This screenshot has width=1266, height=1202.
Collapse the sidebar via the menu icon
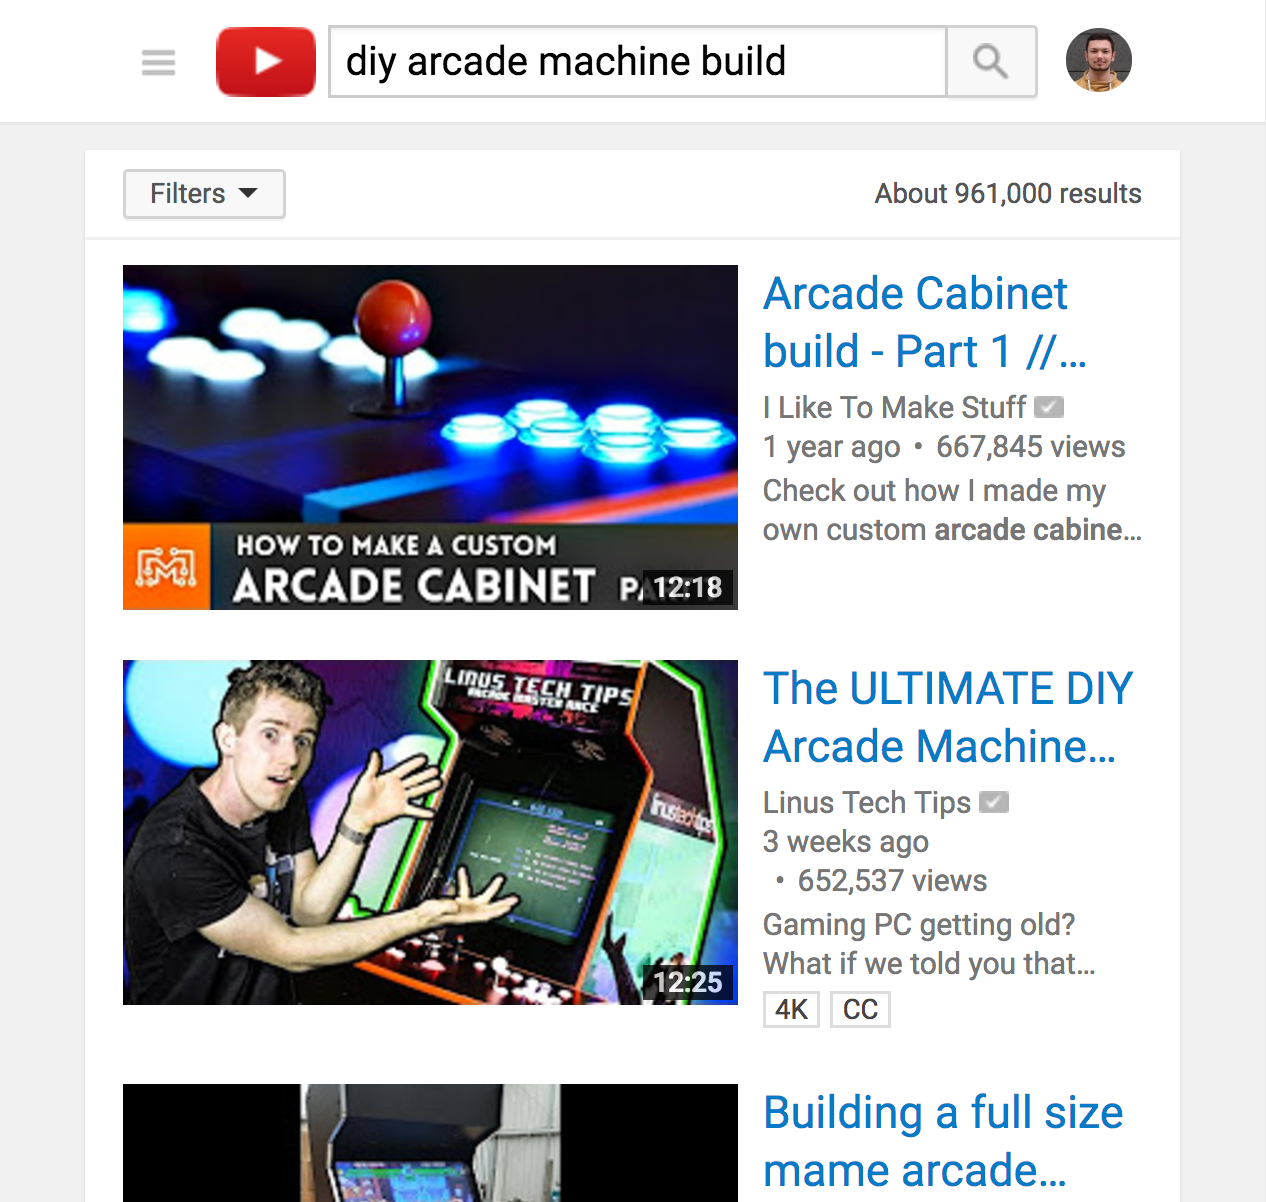(x=158, y=62)
